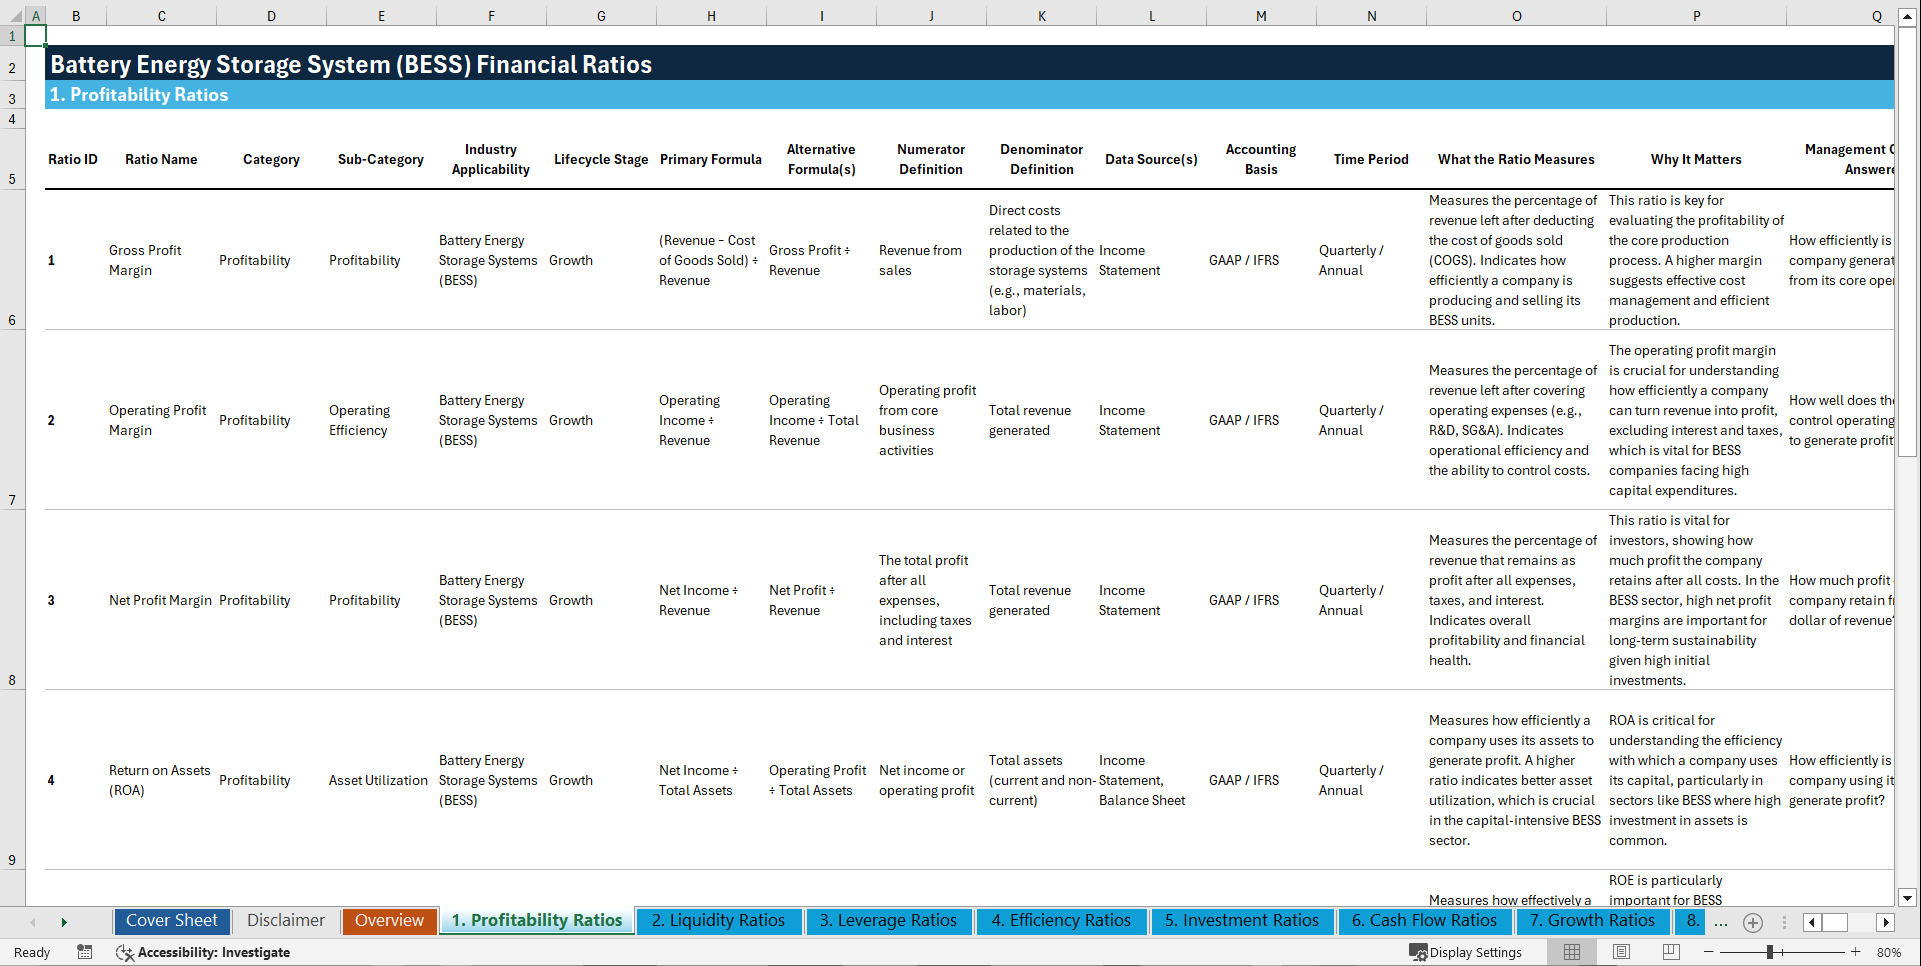Open the 2. Liquidity Ratios sheet
This screenshot has width=1921, height=966.
pyautogui.click(x=718, y=920)
